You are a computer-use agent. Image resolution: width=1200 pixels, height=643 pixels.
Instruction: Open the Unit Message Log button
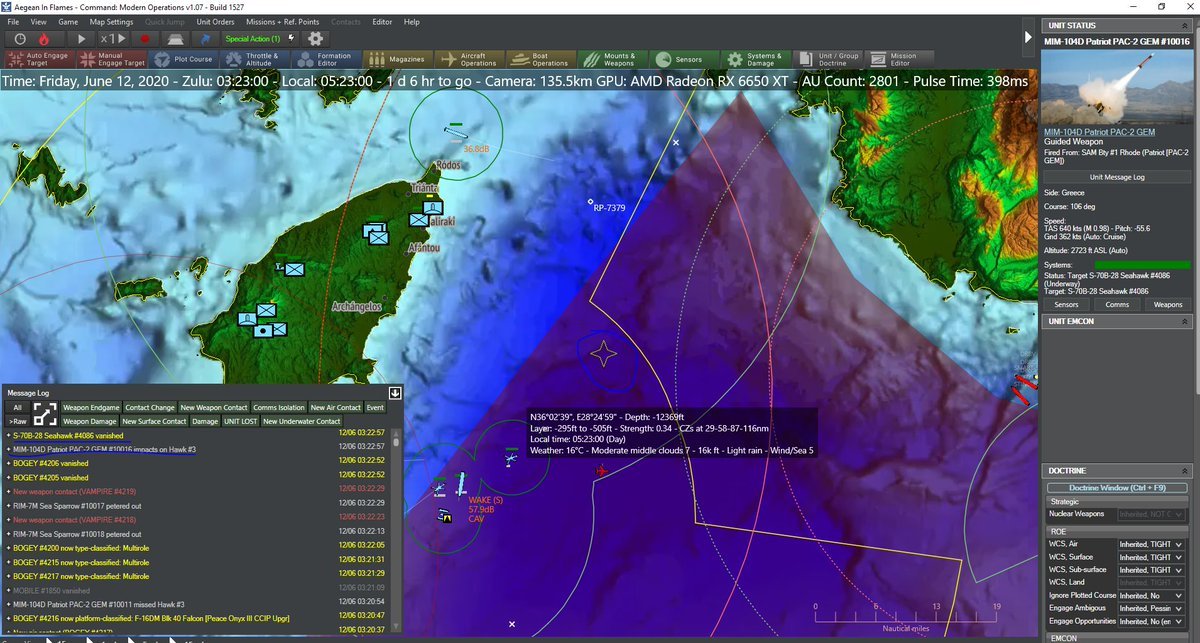tap(1116, 176)
